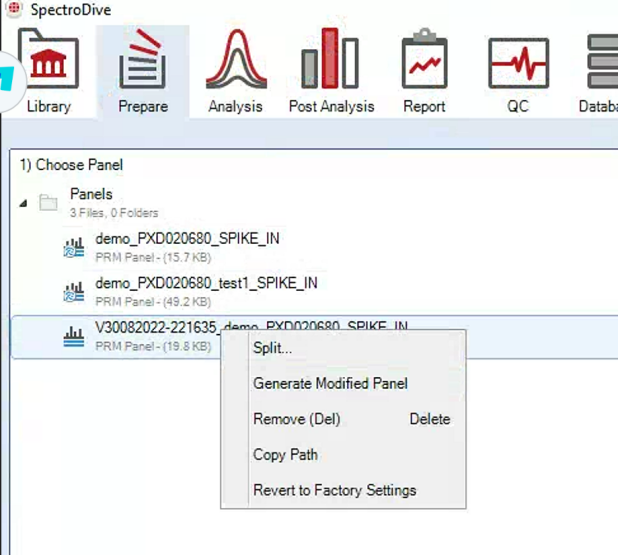Click the Panels folder label
618x555 pixels.
click(x=91, y=194)
